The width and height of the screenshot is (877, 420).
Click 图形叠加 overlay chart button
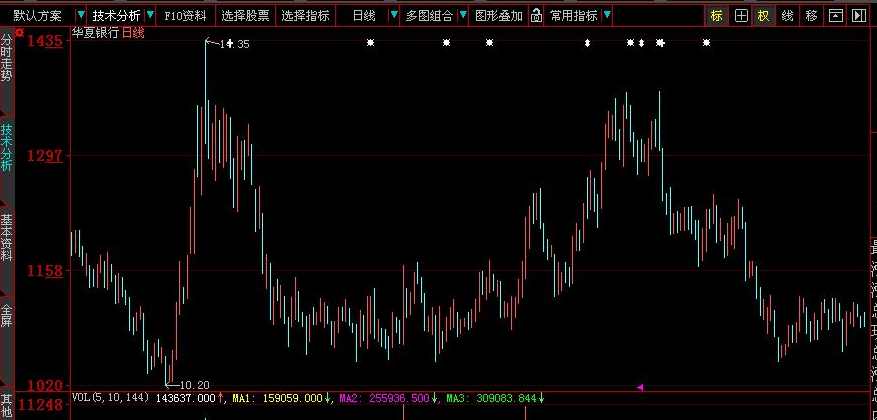(499, 15)
